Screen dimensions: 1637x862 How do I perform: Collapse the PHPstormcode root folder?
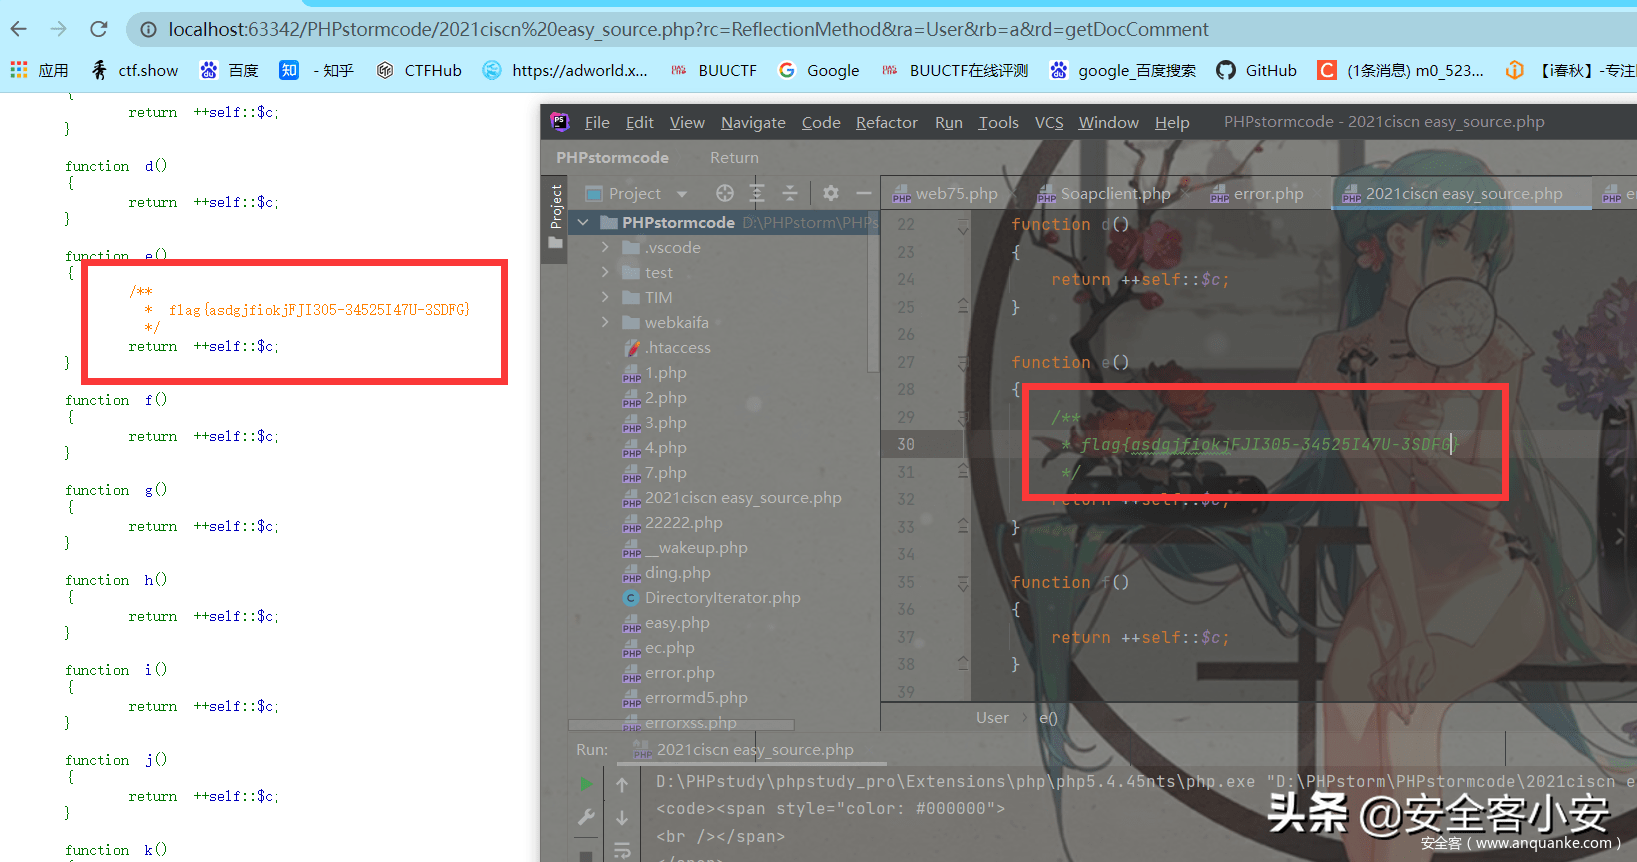point(583,222)
